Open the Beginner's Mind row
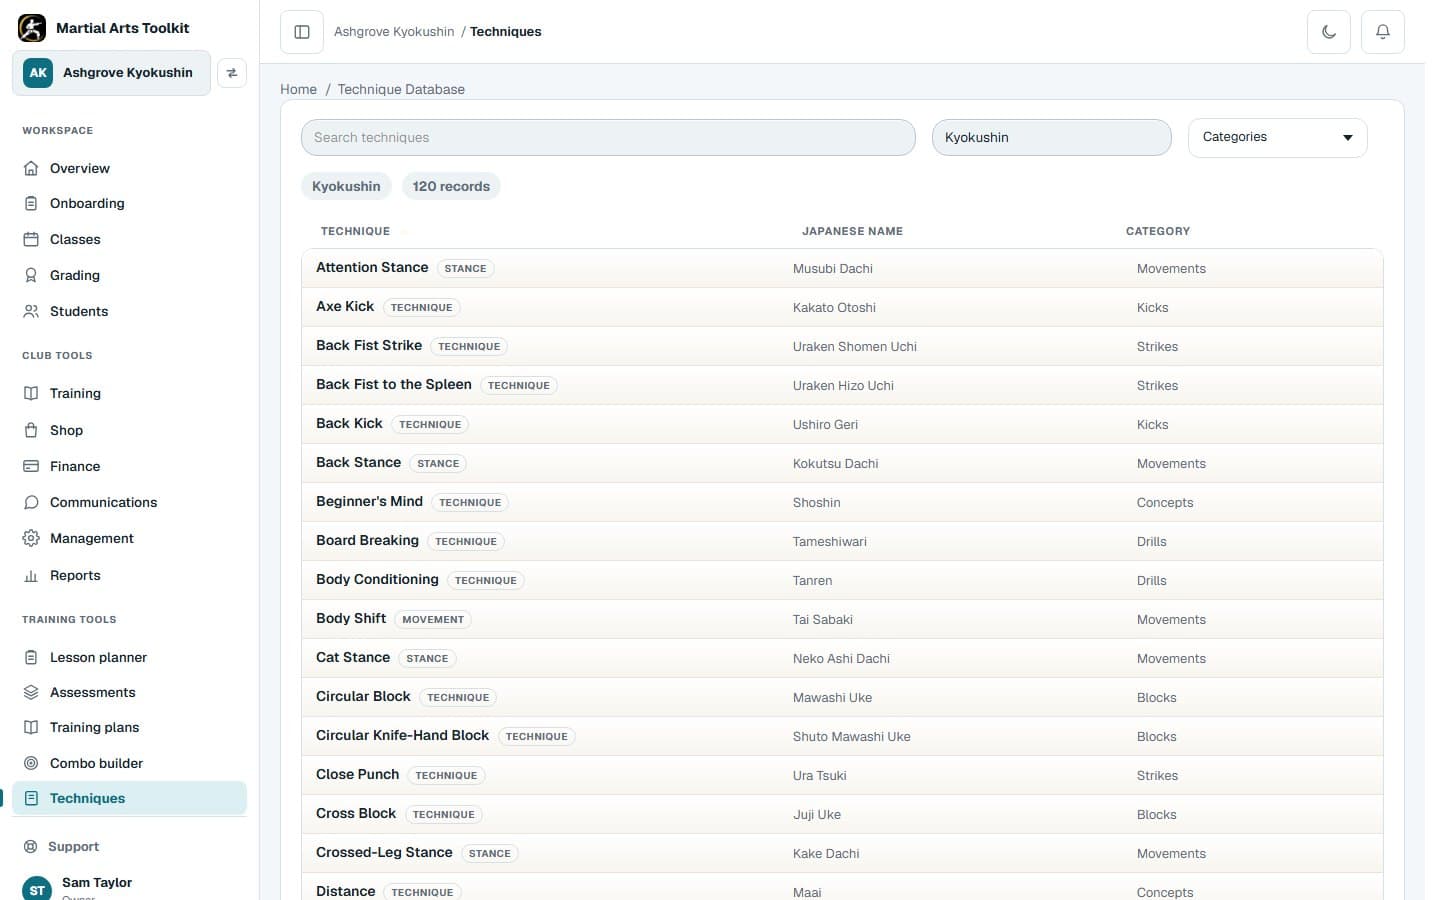This screenshot has height=900, width=1440. [842, 502]
